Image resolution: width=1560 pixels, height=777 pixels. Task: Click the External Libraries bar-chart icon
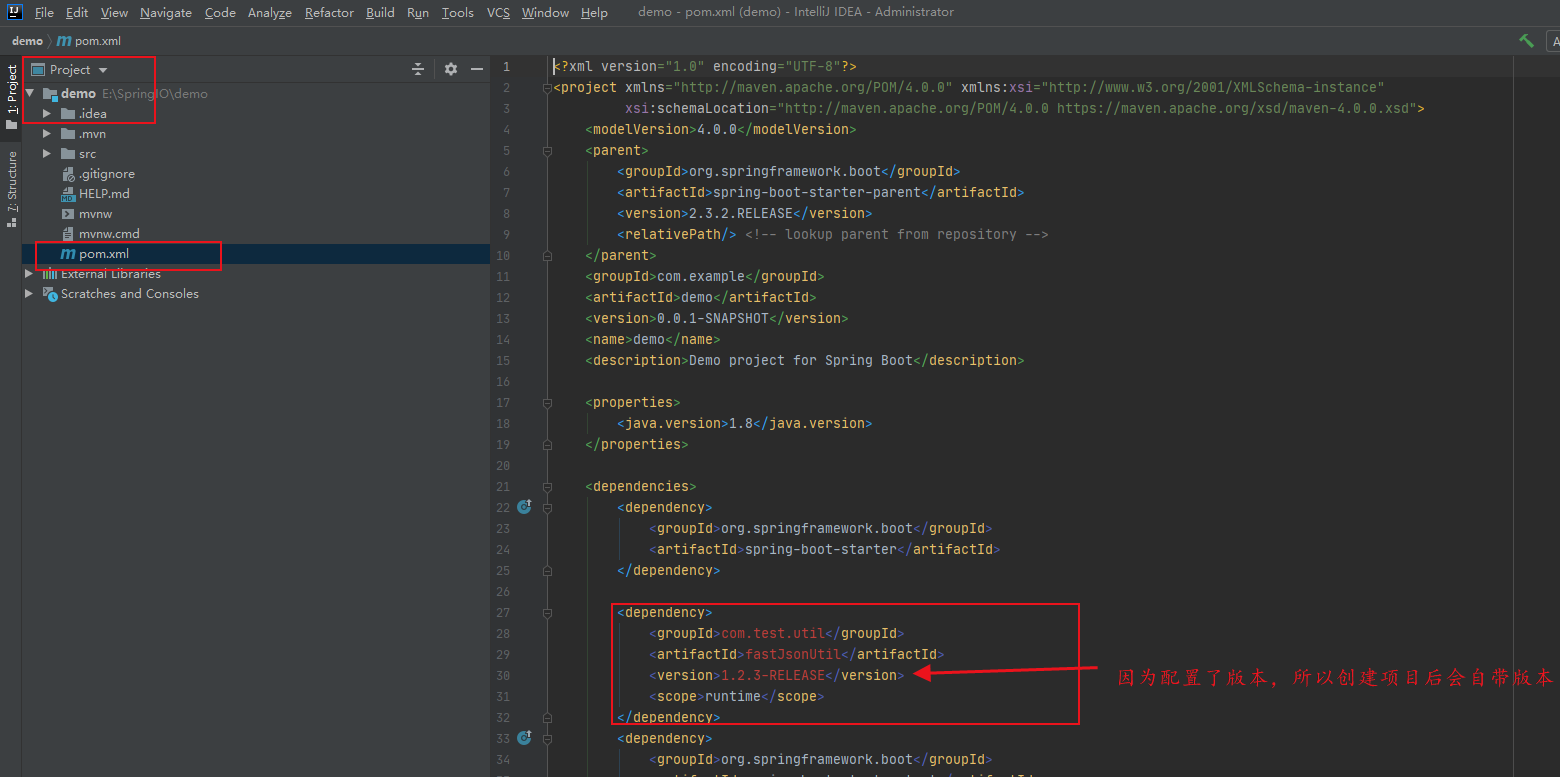click(50, 274)
